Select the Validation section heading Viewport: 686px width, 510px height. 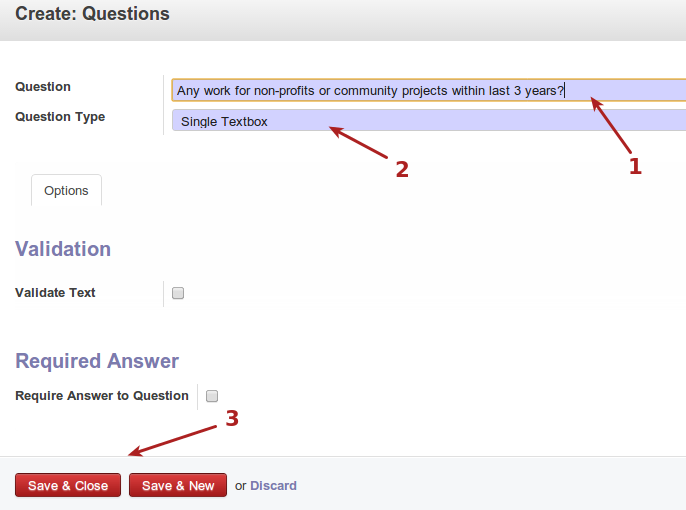pos(63,249)
